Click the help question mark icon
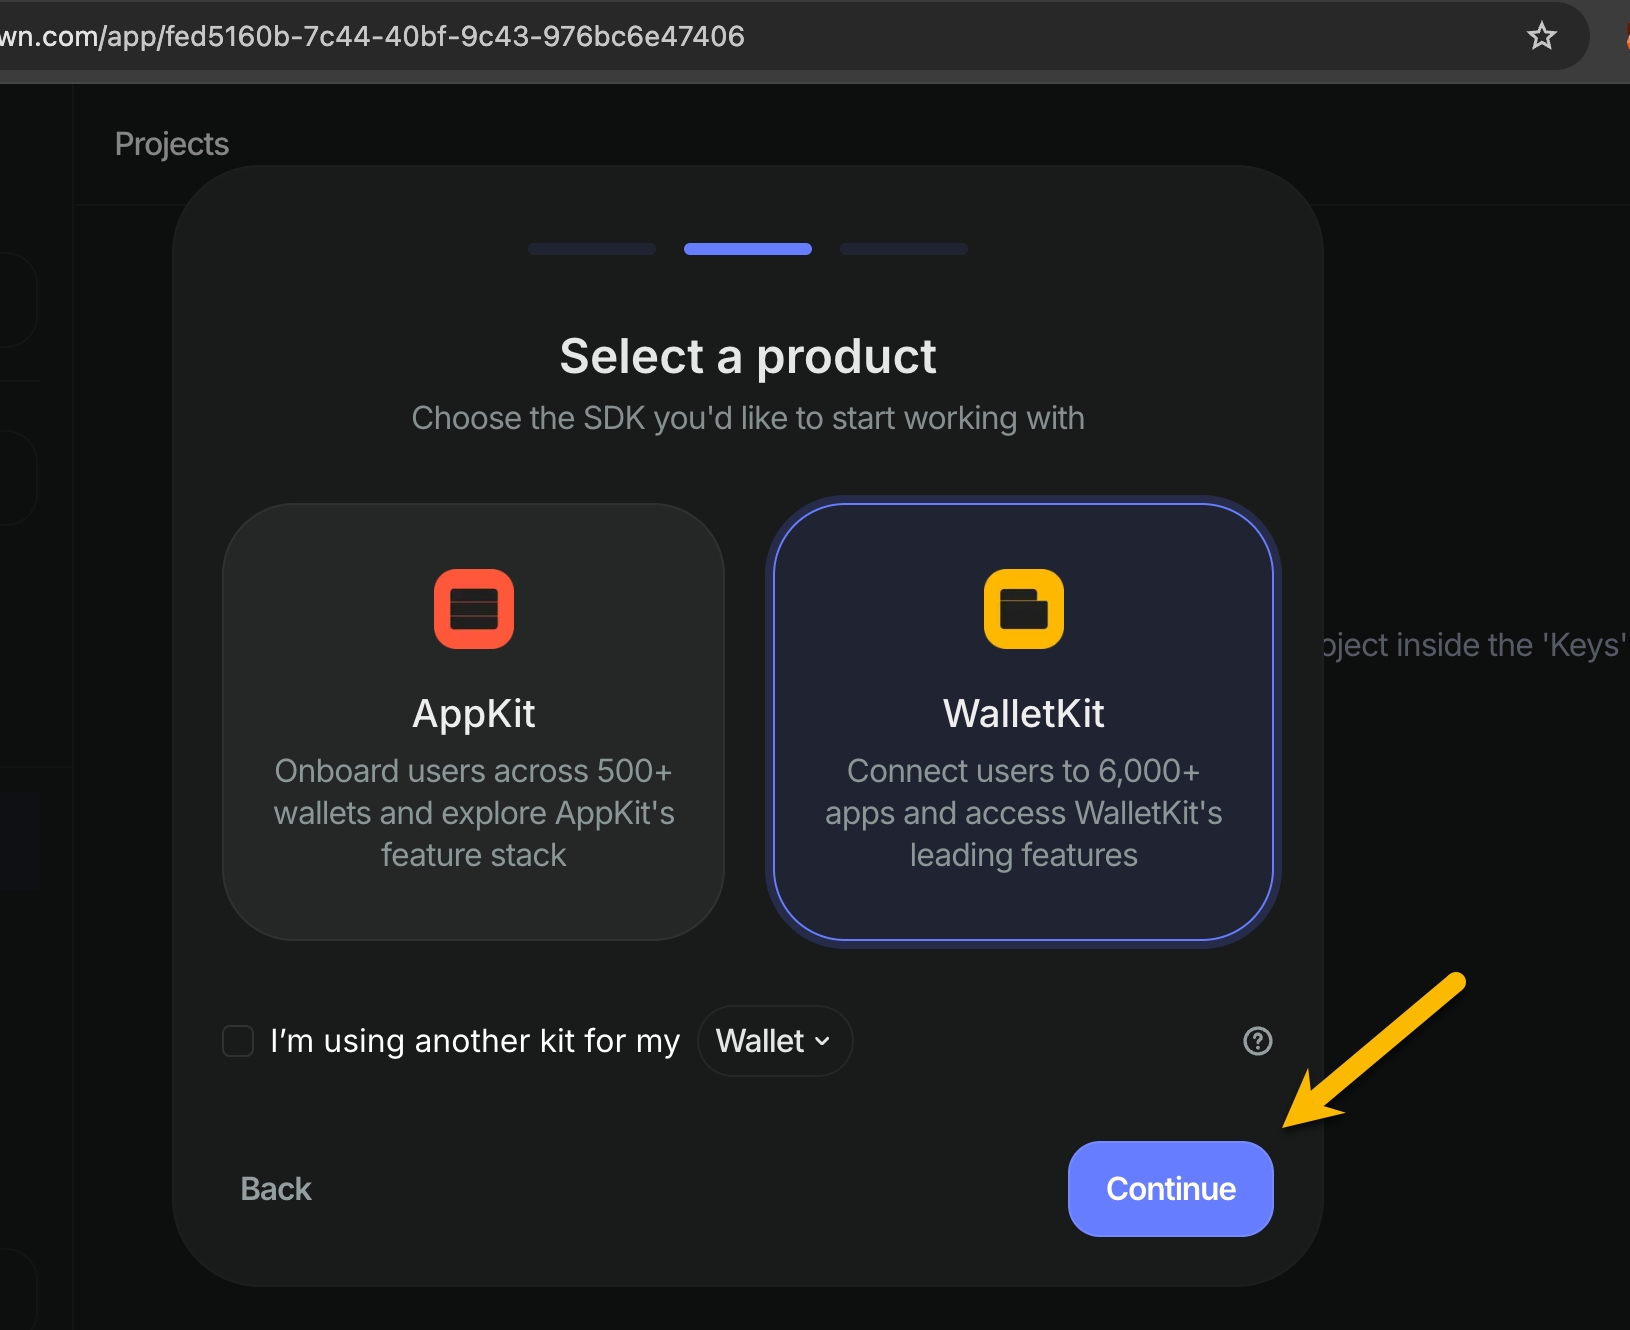This screenshot has width=1630, height=1330. pos(1257,1041)
